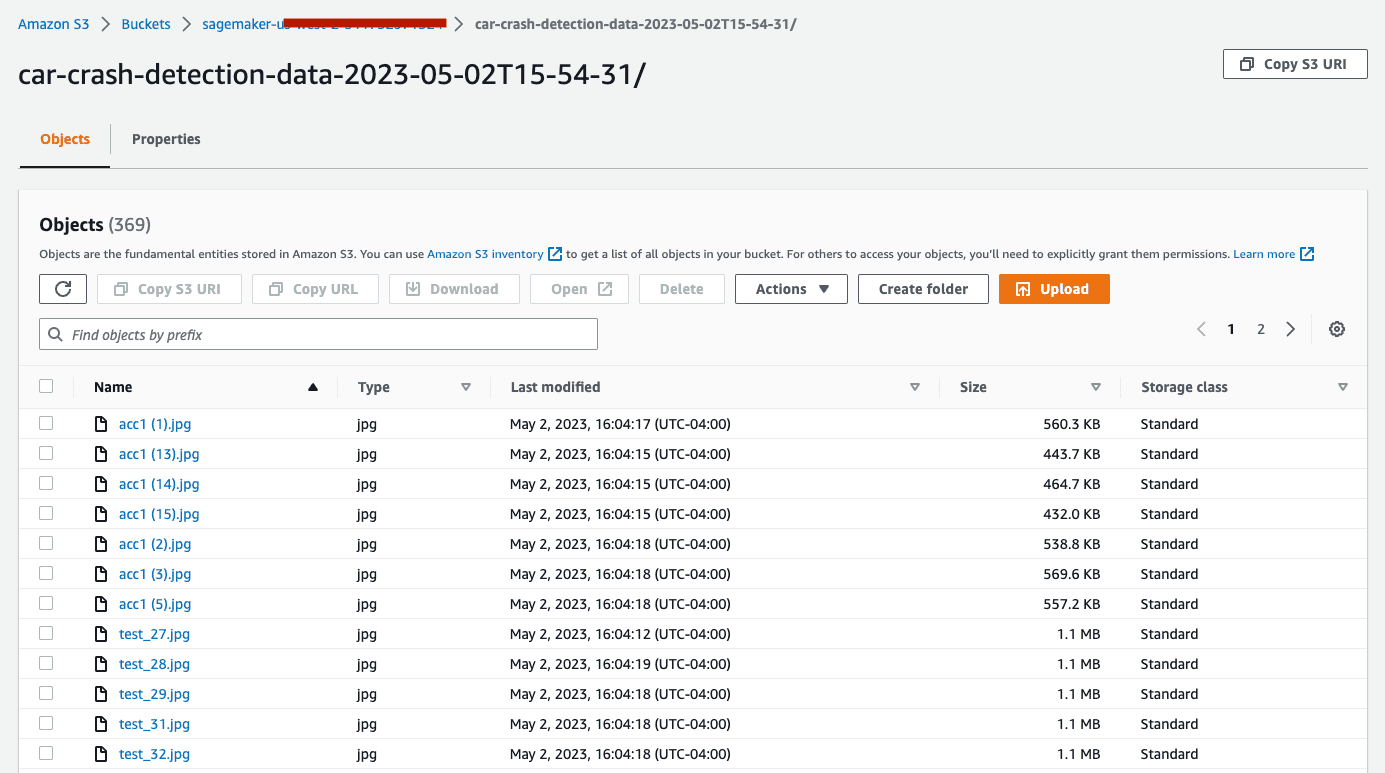Go to next page arrow
Screen dimensions: 1385x773
[x=1291, y=329]
